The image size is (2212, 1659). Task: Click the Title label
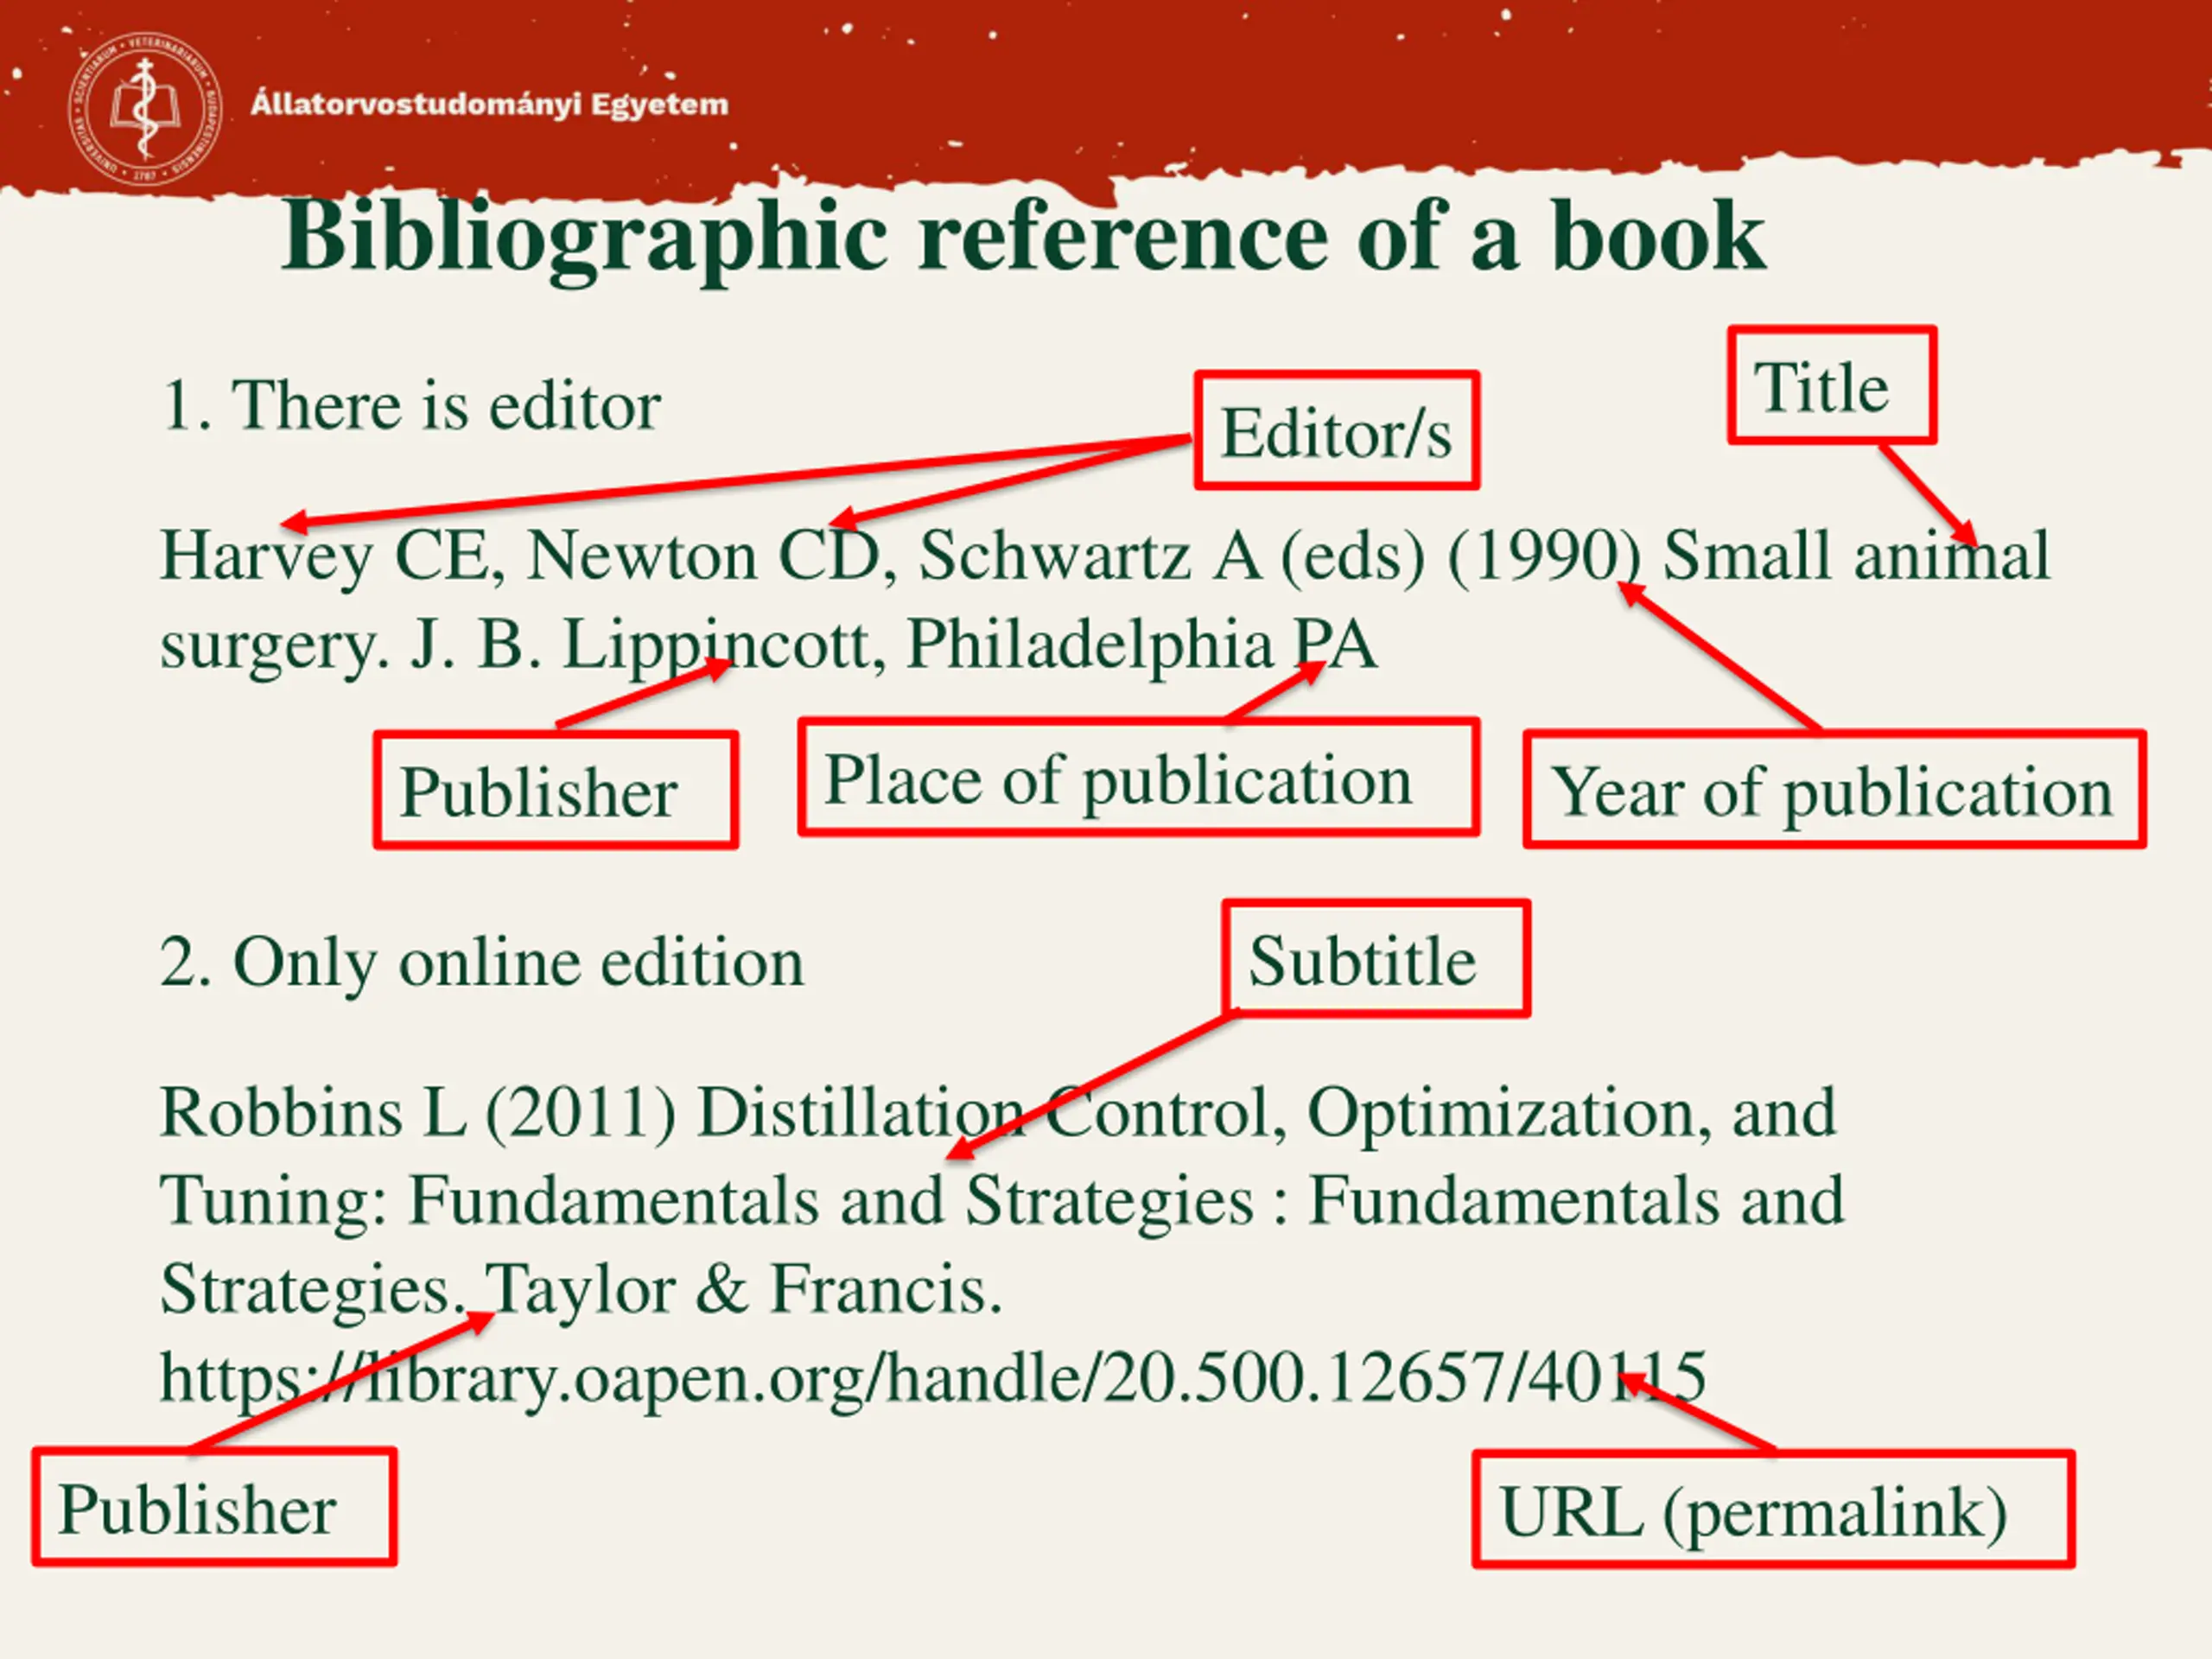tap(1832, 385)
